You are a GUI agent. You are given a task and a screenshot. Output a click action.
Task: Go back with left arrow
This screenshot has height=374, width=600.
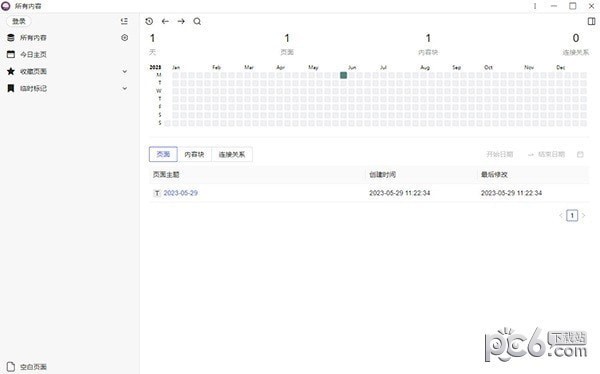[x=165, y=21]
